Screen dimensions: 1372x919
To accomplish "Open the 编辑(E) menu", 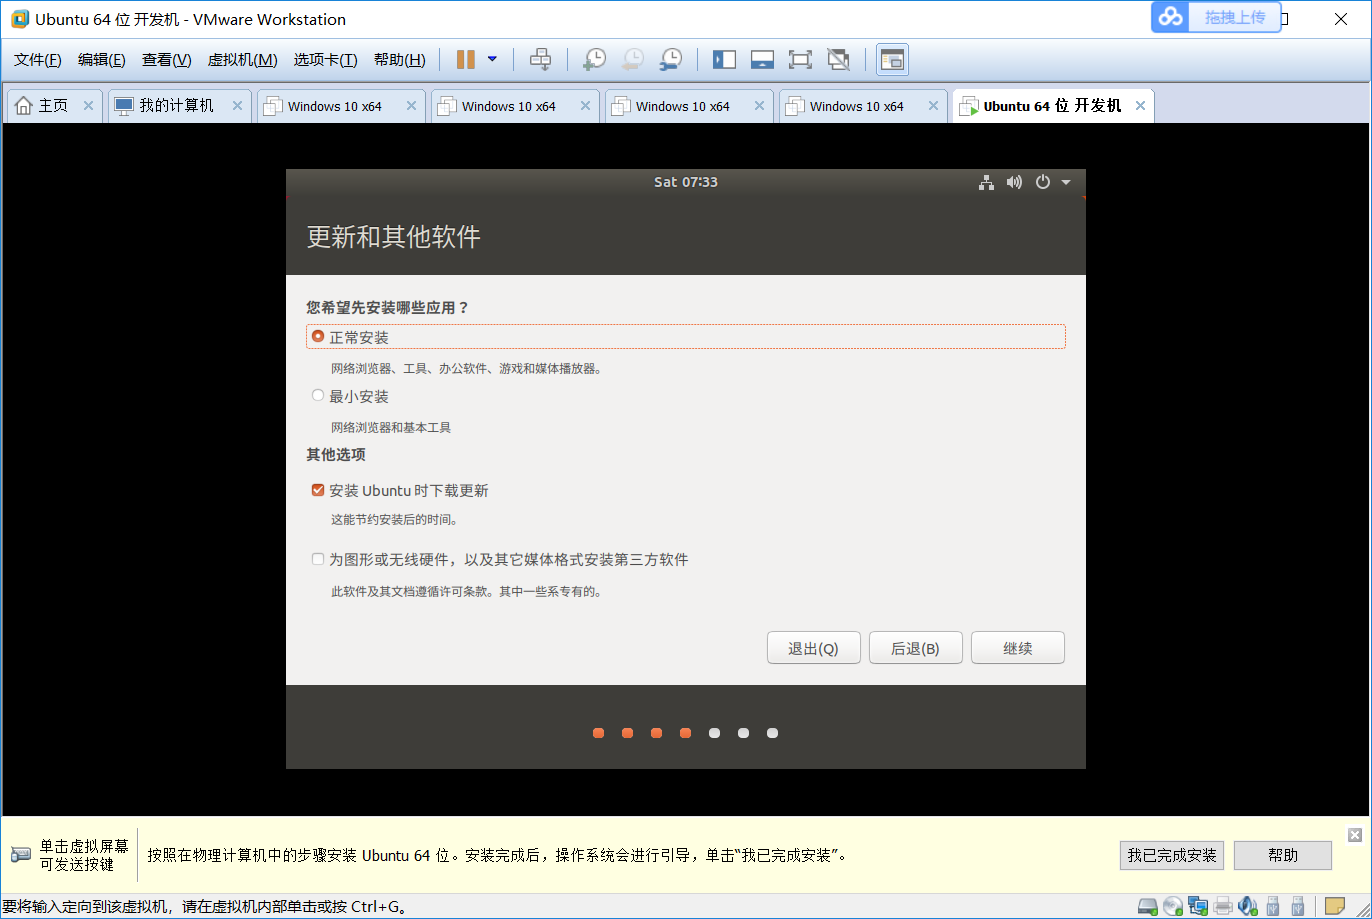I will (x=102, y=60).
